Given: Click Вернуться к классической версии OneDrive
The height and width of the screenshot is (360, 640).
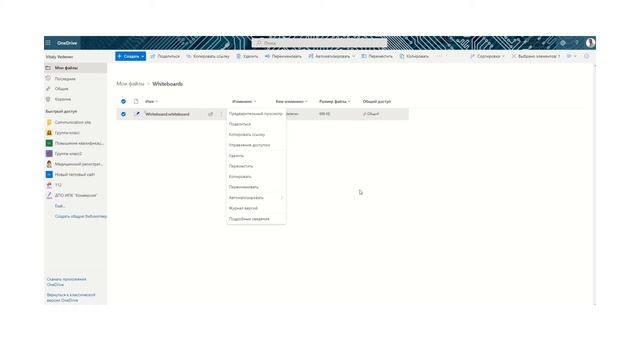Looking at the screenshot, I should click(71, 297).
